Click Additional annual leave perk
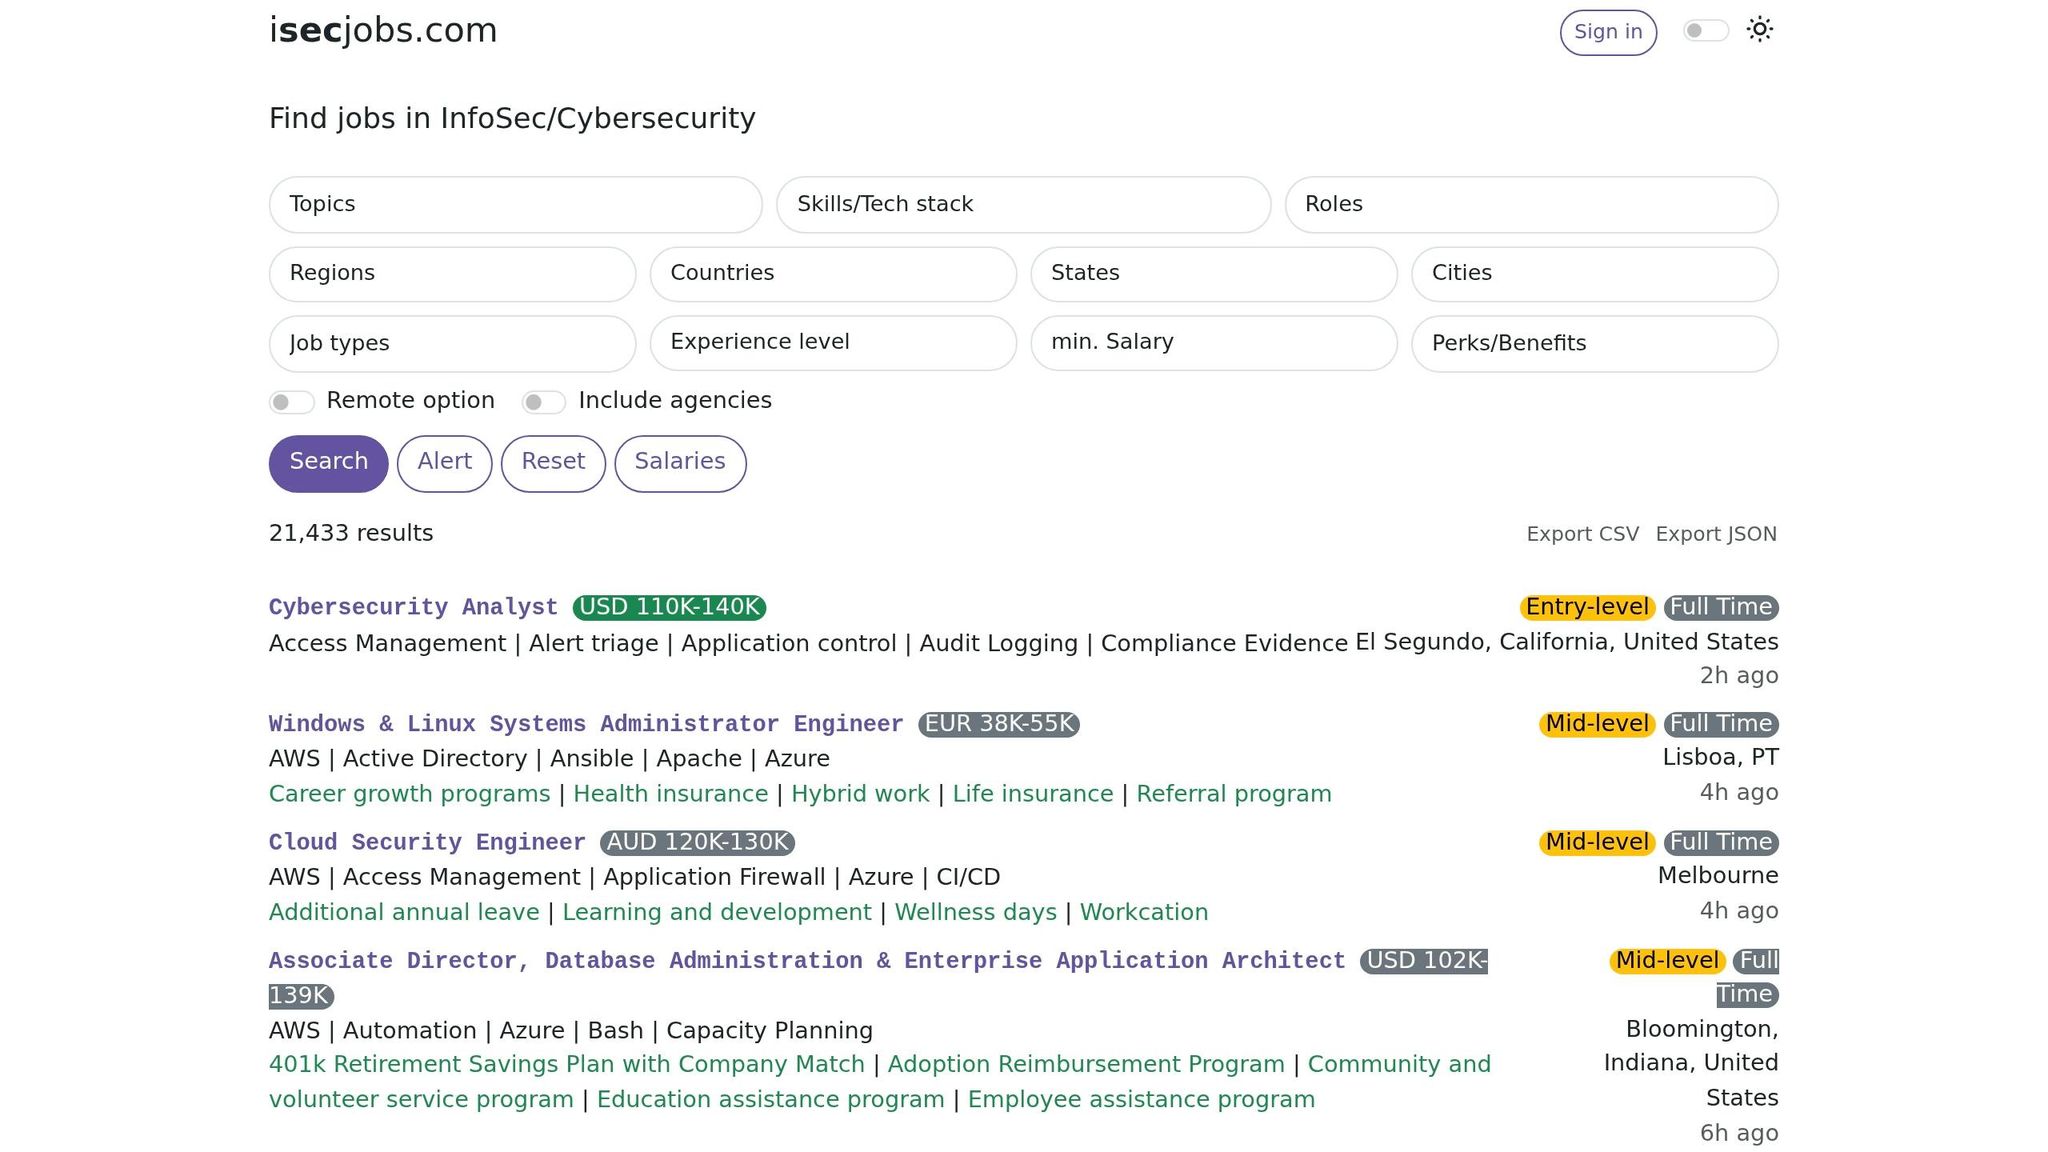 (x=404, y=912)
